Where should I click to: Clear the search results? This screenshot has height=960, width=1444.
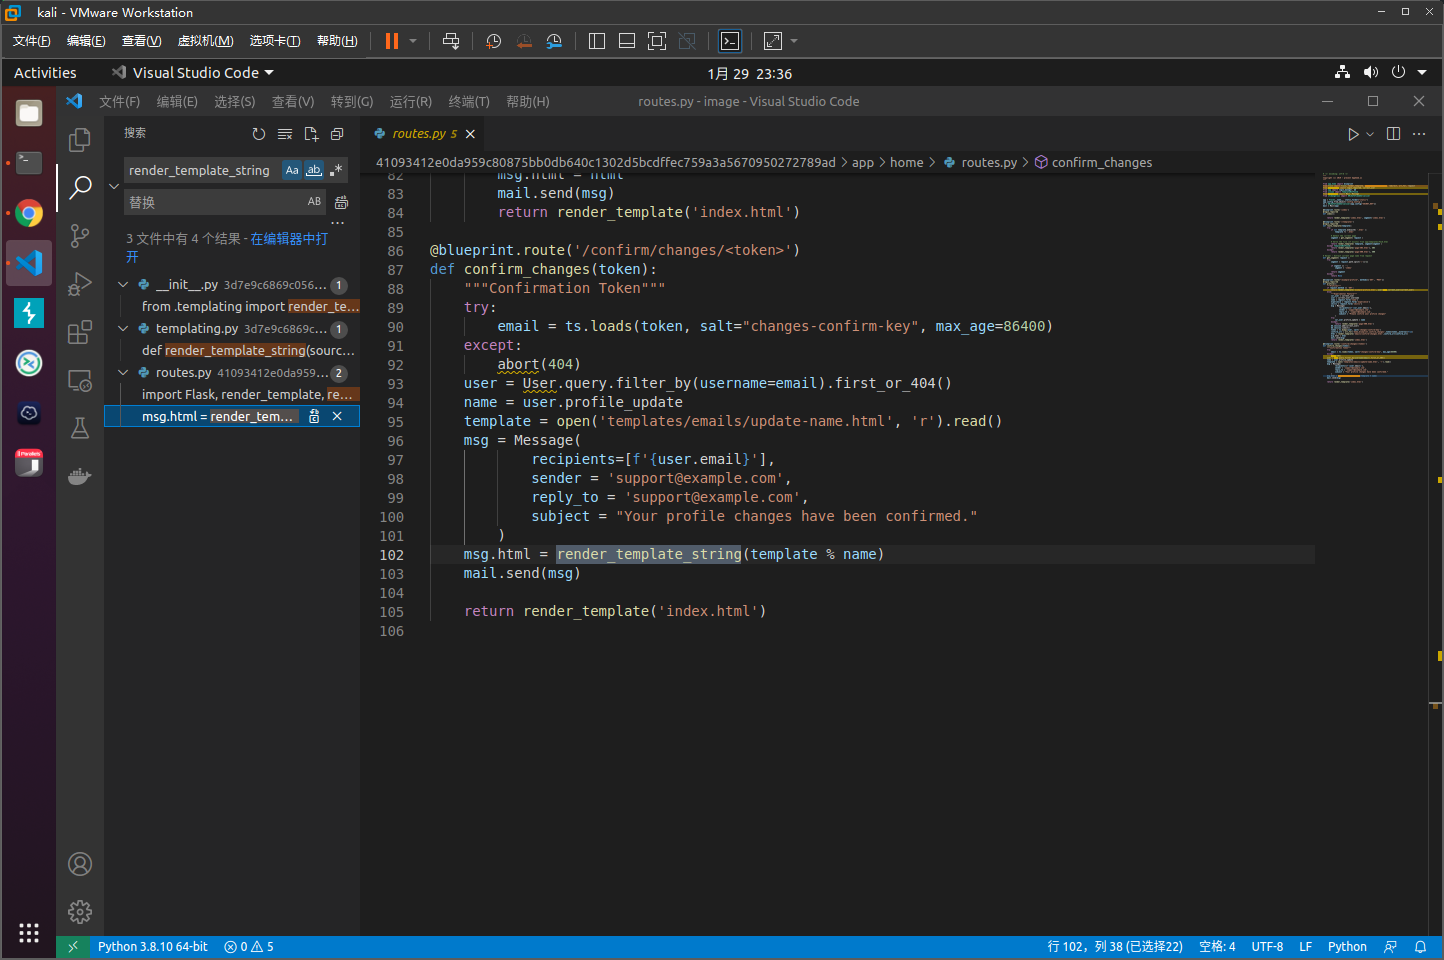point(285,134)
